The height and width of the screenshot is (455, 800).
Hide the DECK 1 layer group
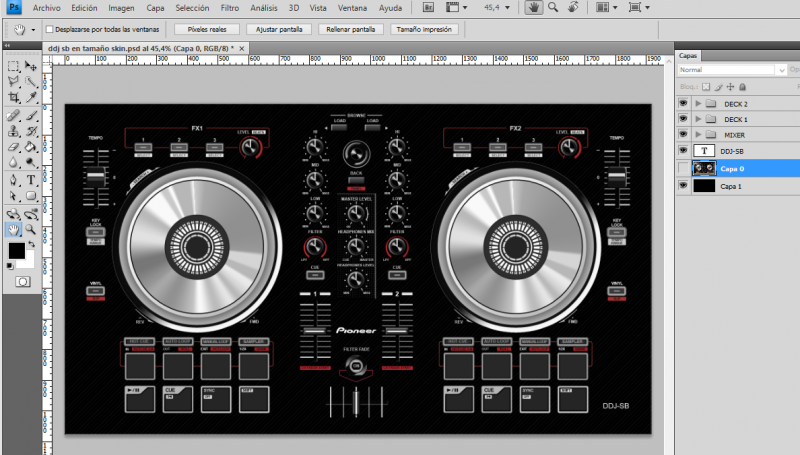[x=683, y=119]
